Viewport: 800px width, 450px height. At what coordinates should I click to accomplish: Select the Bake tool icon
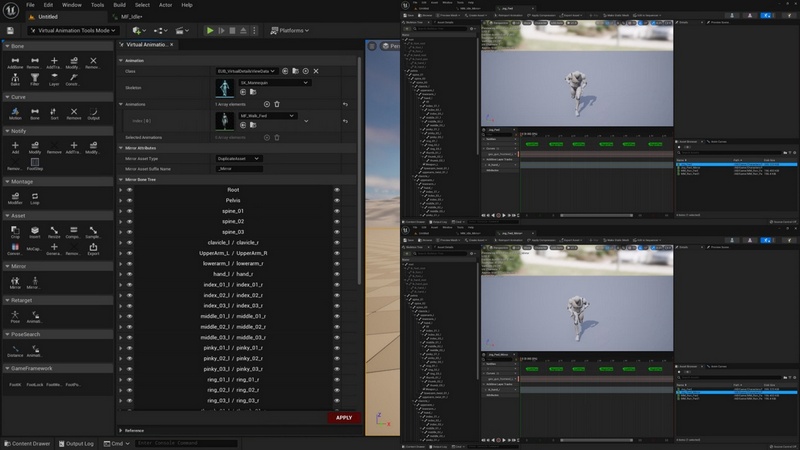[15, 80]
